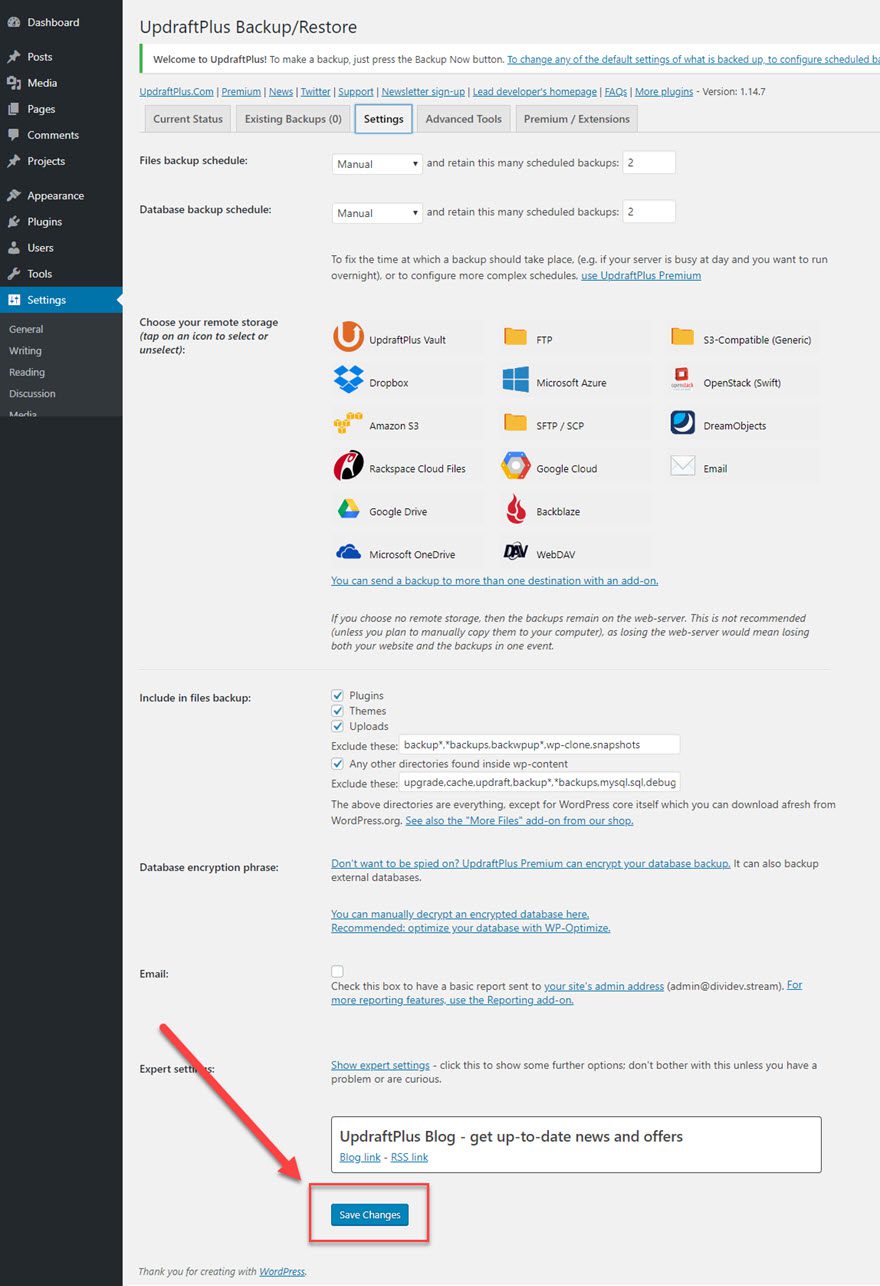The width and height of the screenshot is (880, 1286).
Task: Open the Advanced Tools tab
Action: click(463, 118)
